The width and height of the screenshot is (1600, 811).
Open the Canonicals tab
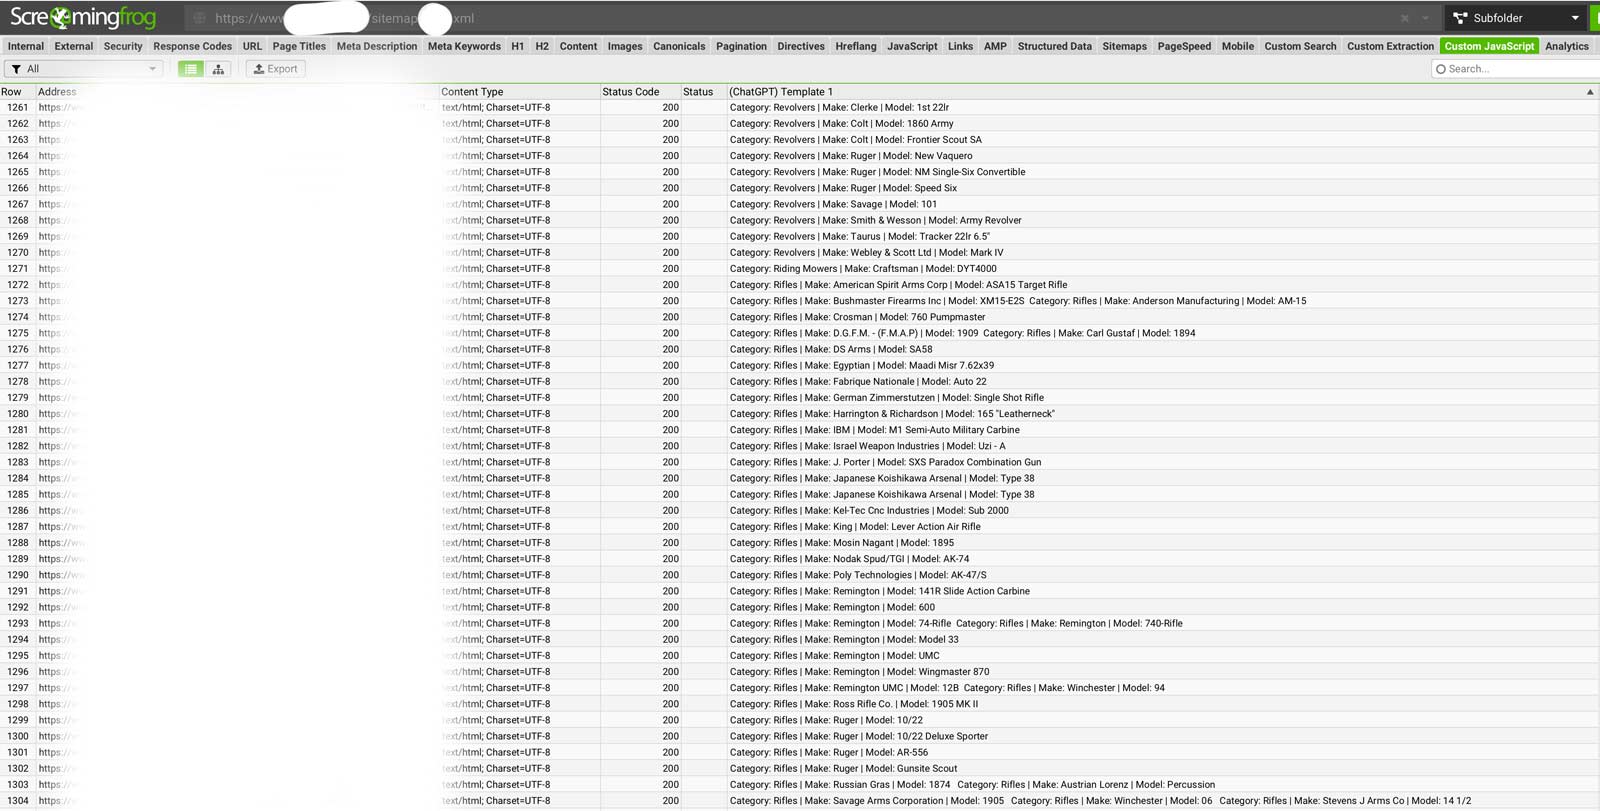[x=679, y=46]
